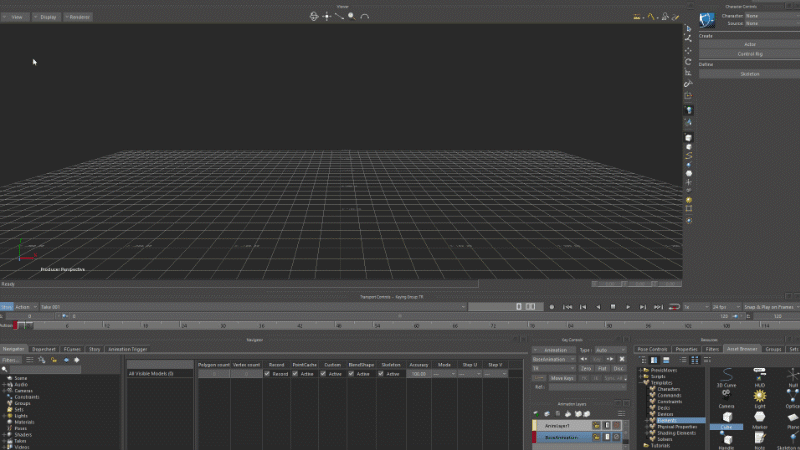Viewport: 800px width, 450px height.
Task: Select the Scale tool in viewer toolbar
Action: point(688,73)
